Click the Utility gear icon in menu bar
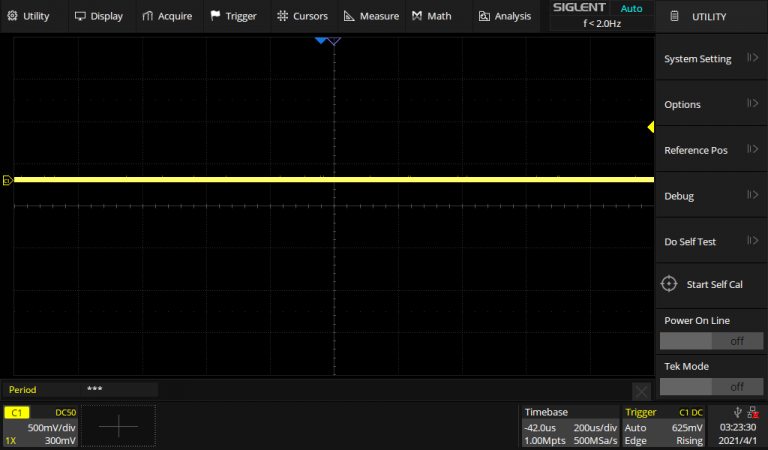The width and height of the screenshot is (768, 450). pyautogui.click(x=12, y=16)
